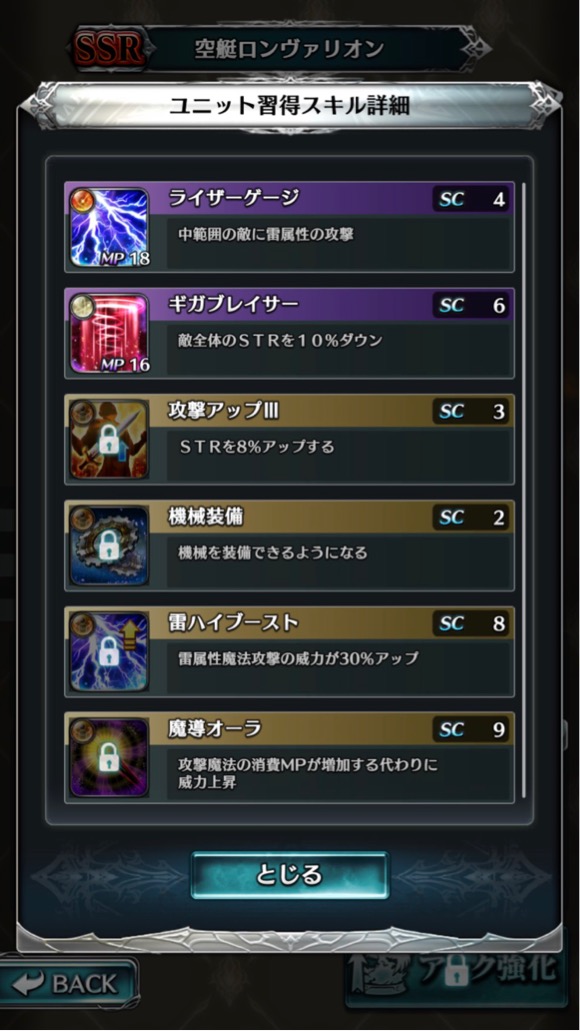Close the dialog with とじる button
This screenshot has width=580, height=1031.
click(290, 875)
